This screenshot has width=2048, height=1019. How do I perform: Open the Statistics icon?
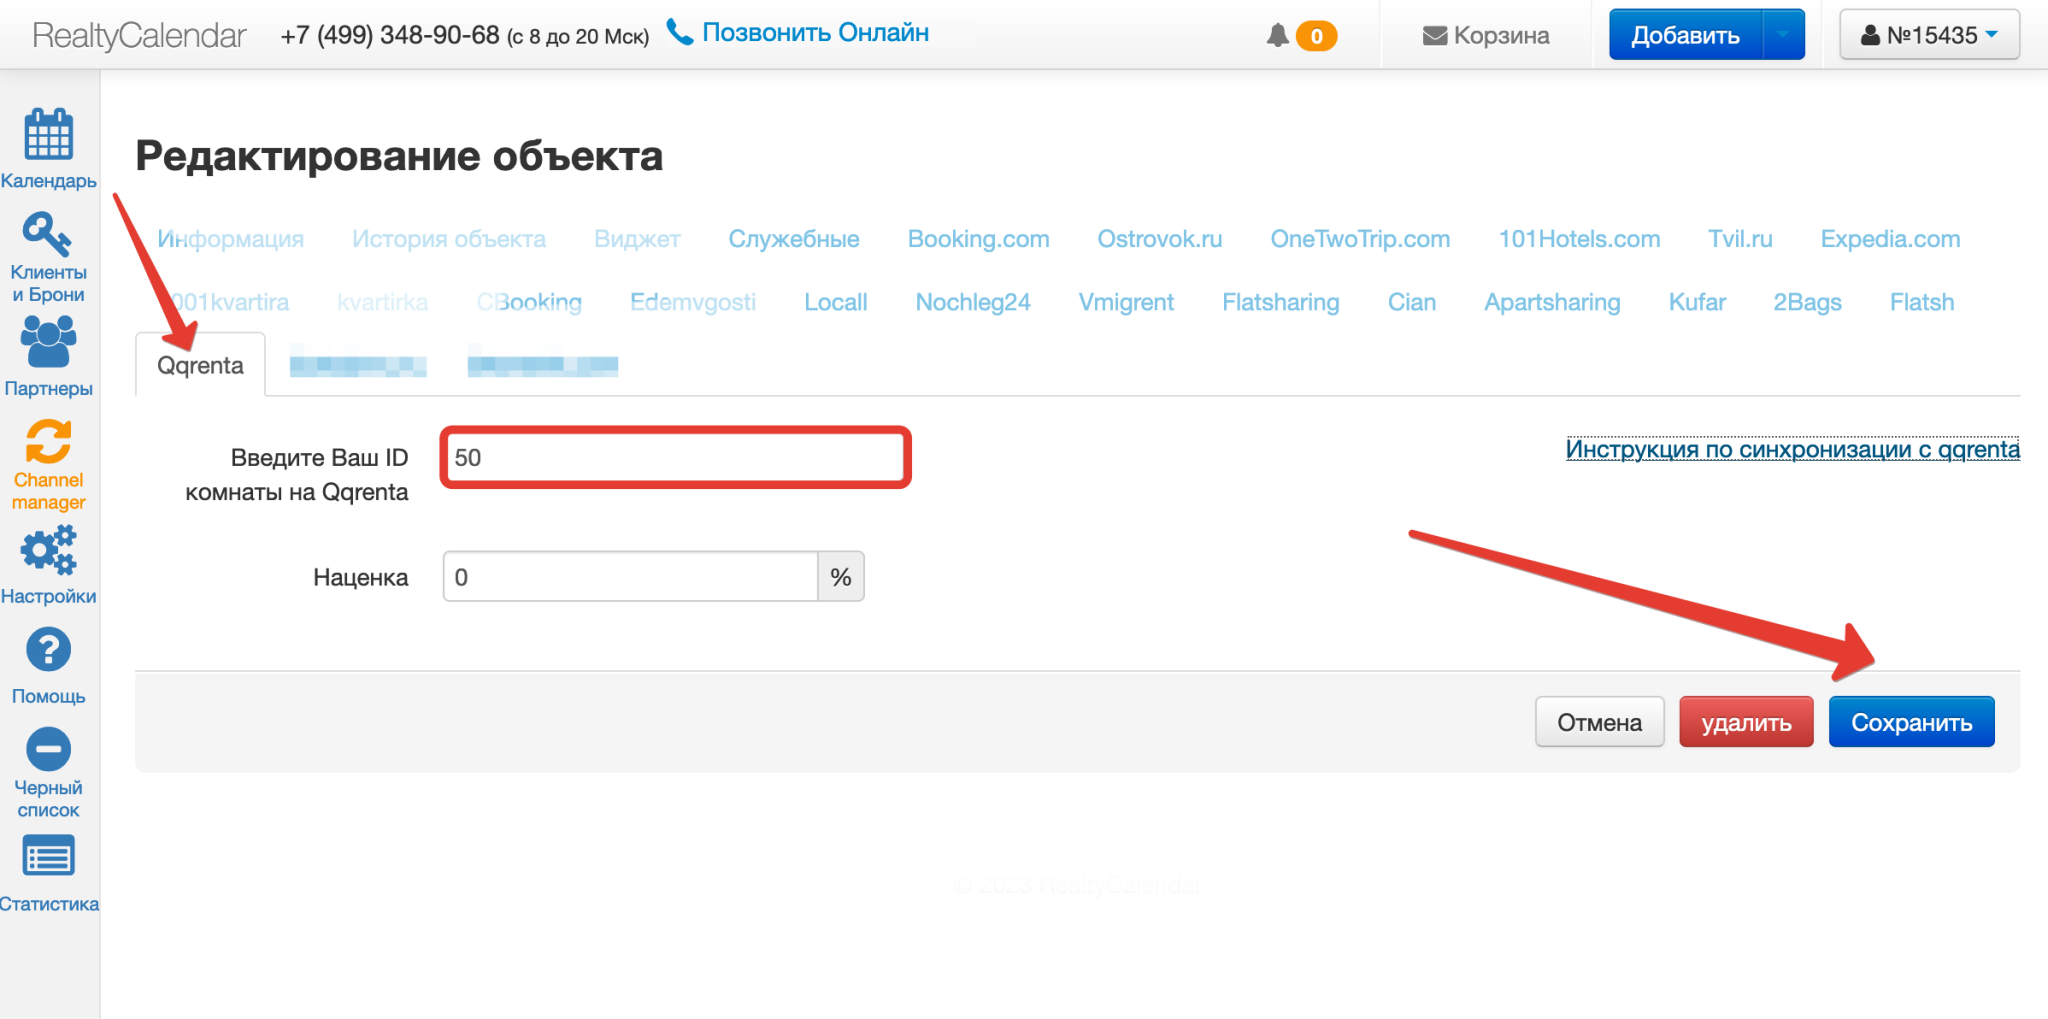pos(48,858)
